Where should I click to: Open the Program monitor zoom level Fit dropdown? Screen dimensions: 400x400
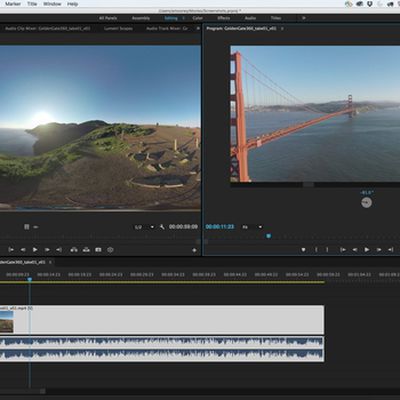pyautogui.click(x=252, y=227)
